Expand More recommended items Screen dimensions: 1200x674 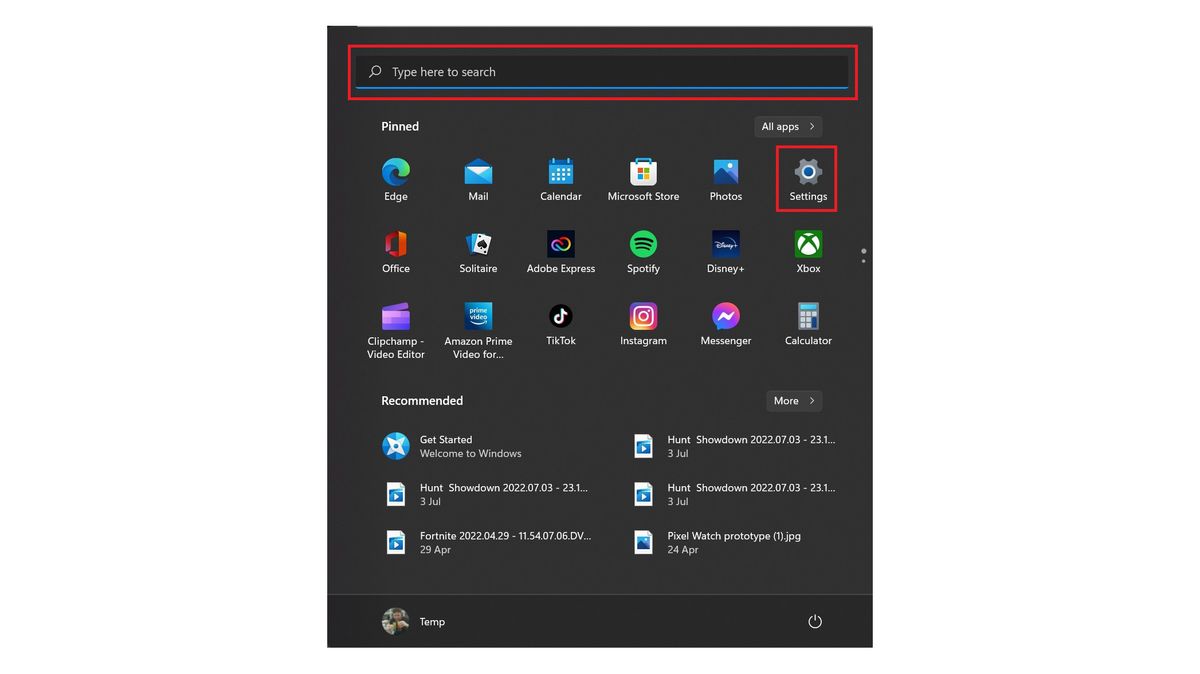pyautogui.click(x=794, y=400)
